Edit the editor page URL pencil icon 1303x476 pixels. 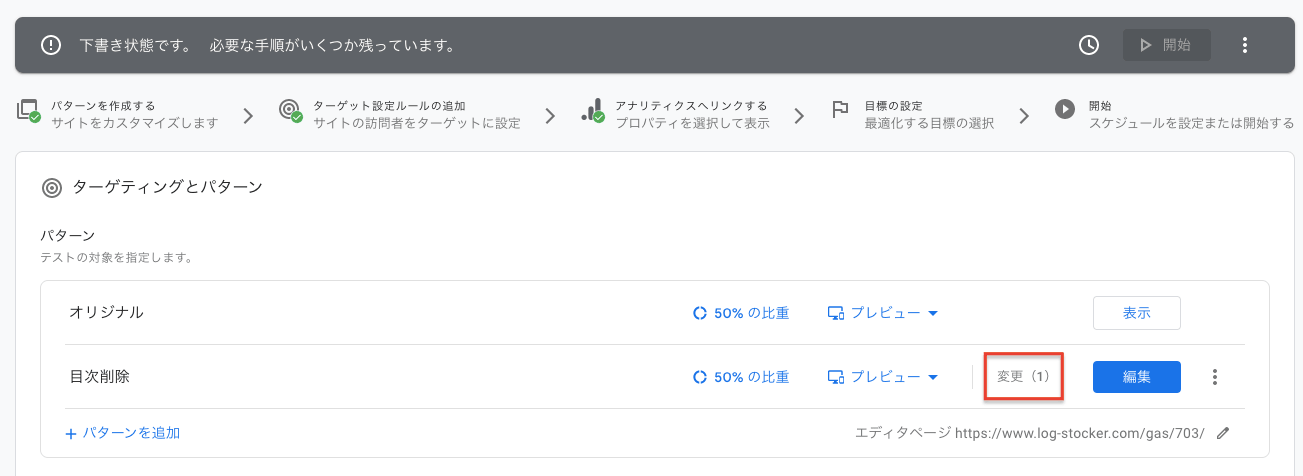point(1223,433)
